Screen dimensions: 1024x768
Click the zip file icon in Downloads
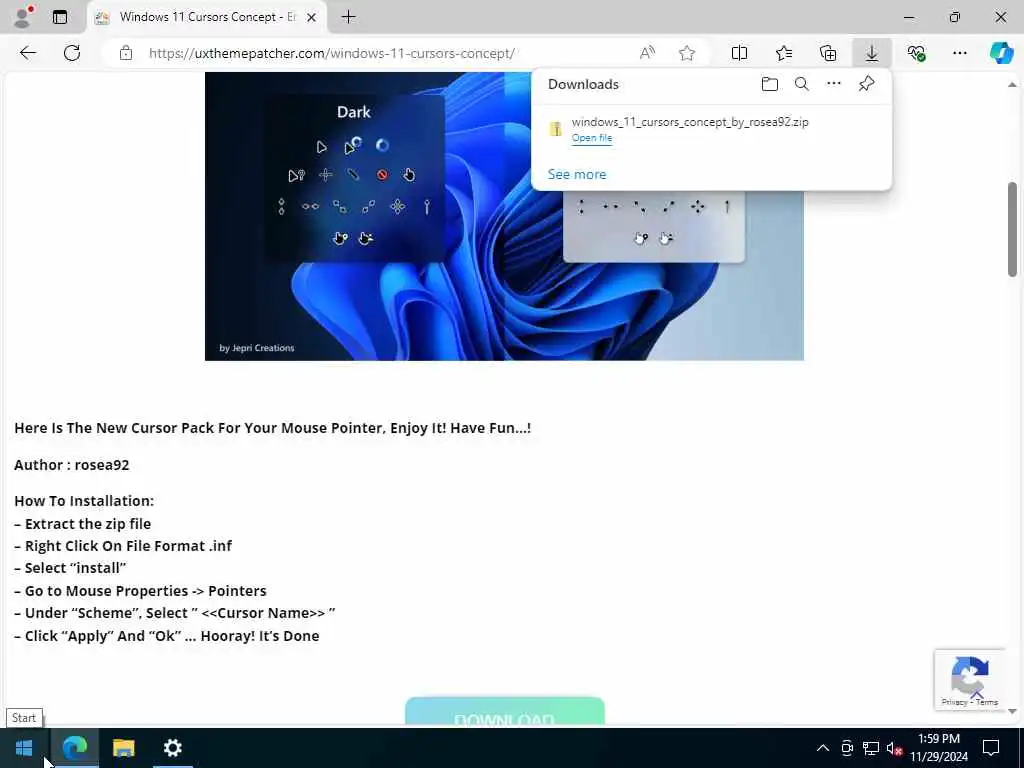[x=555, y=129]
